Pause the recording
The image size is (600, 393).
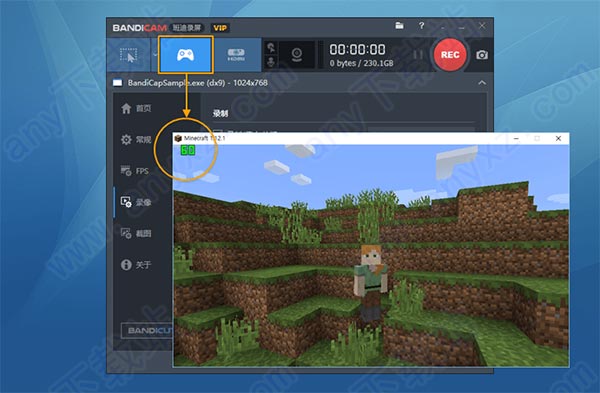coord(418,55)
